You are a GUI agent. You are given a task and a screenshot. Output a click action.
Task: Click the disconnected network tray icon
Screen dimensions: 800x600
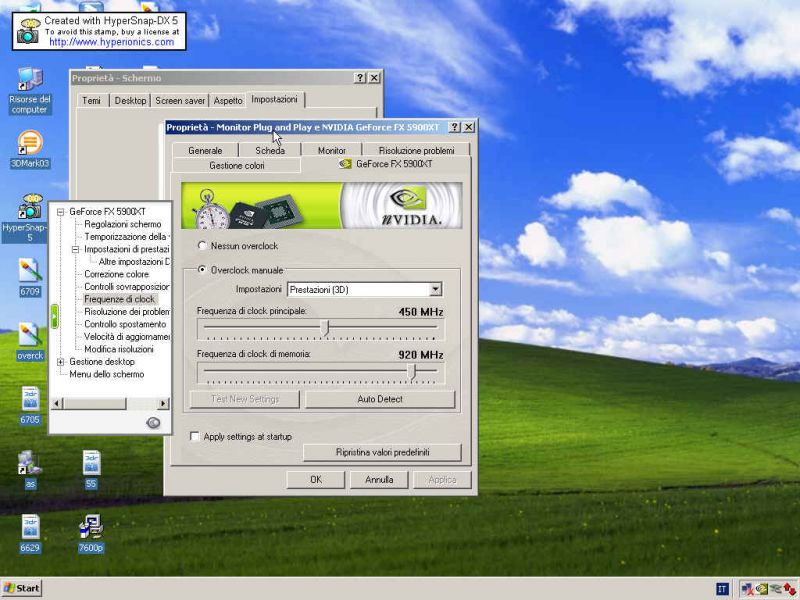(747, 589)
